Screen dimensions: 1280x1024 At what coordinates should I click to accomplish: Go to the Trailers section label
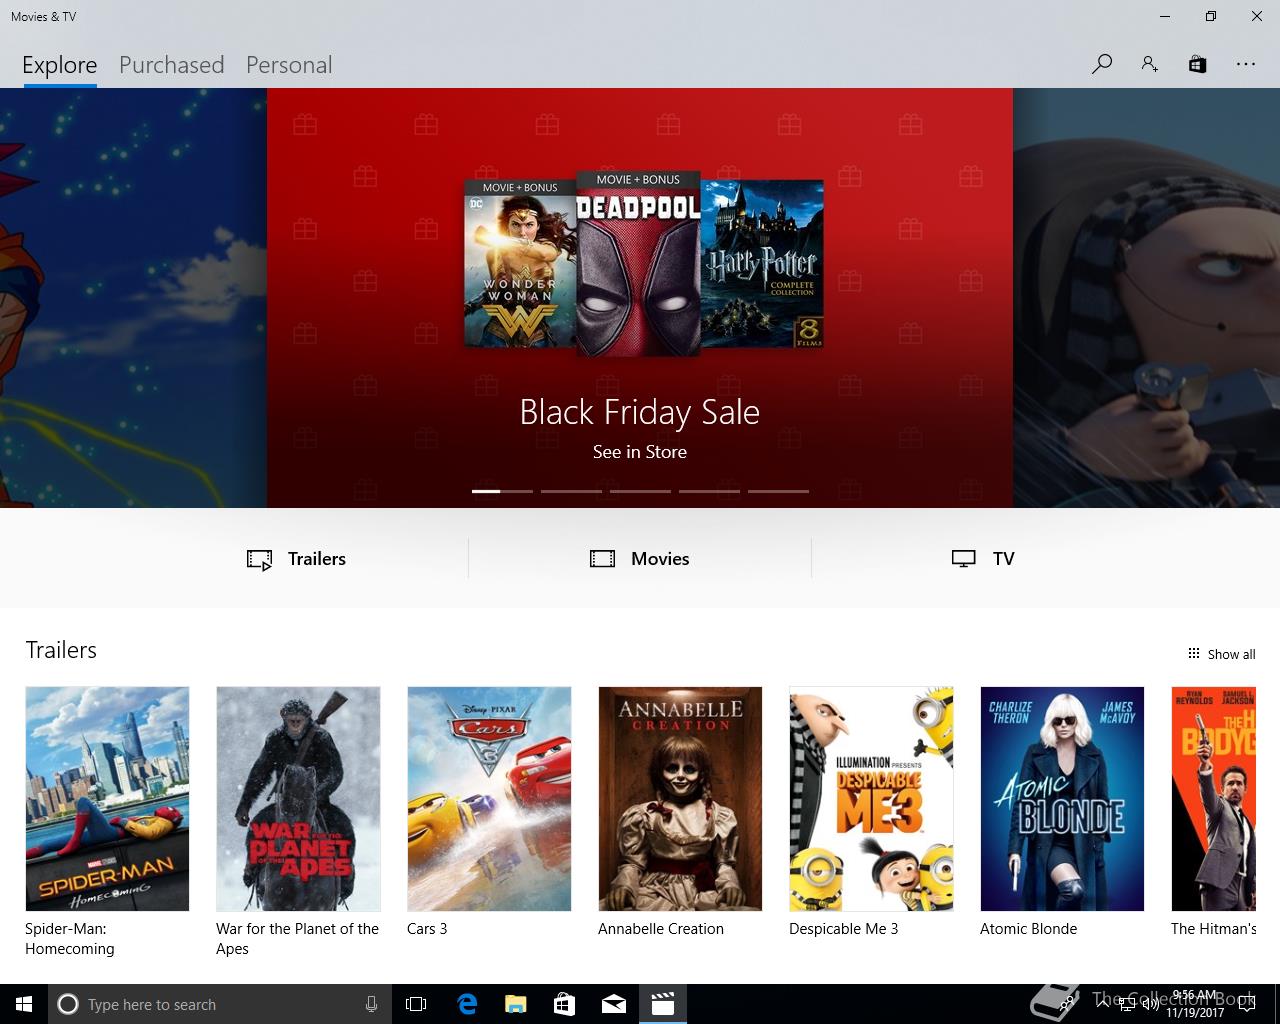coord(317,559)
